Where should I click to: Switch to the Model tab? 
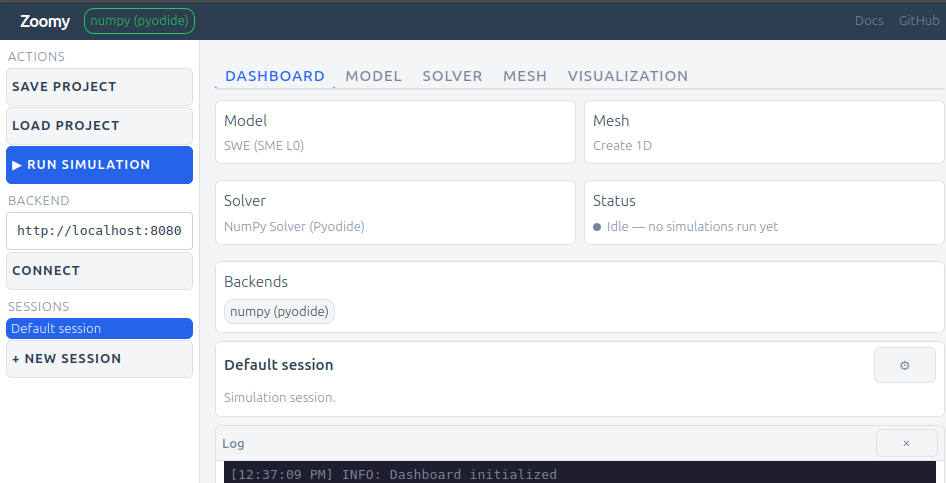pyautogui.click(x=373, y=76)
